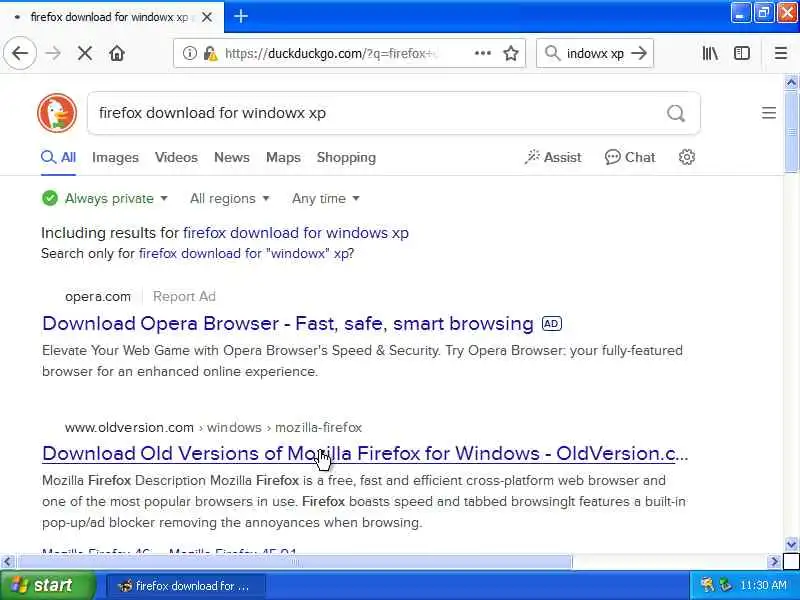The image size is (800, 600).
Task: Open the Download Opera Browser ad result
Action: (x=288, y=323)
